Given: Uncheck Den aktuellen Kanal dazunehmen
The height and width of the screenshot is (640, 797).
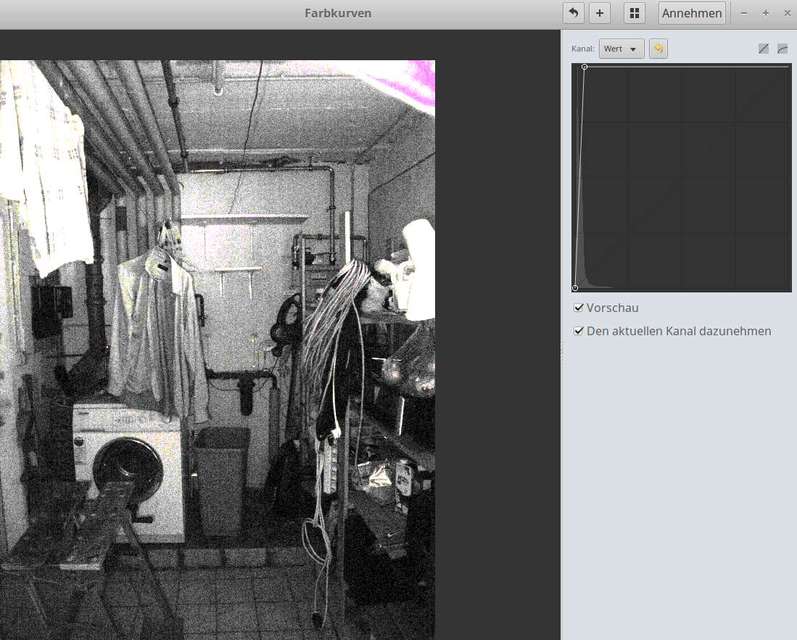Looking at the screenshot, I should click(579, 331).
